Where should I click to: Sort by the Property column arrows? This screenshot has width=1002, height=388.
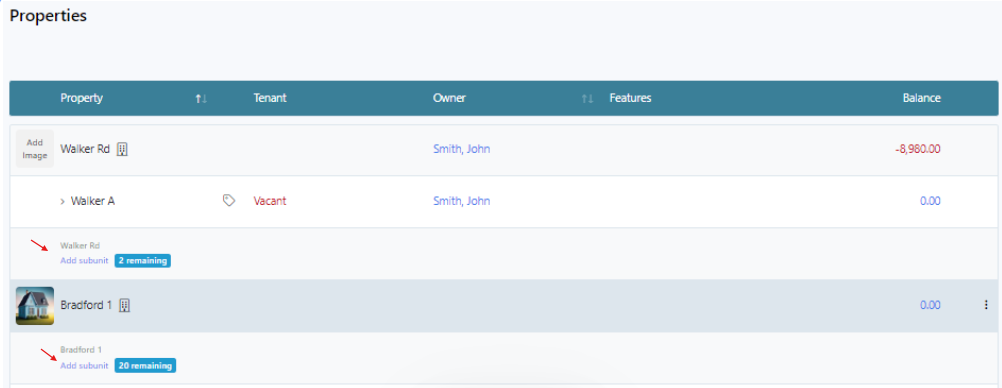point(201,98)
